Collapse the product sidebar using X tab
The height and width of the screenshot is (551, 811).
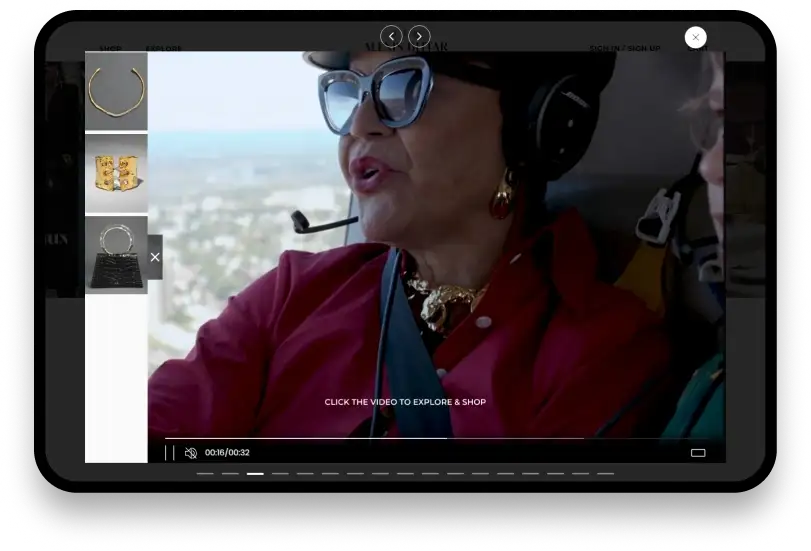click(x=155, y=257)
